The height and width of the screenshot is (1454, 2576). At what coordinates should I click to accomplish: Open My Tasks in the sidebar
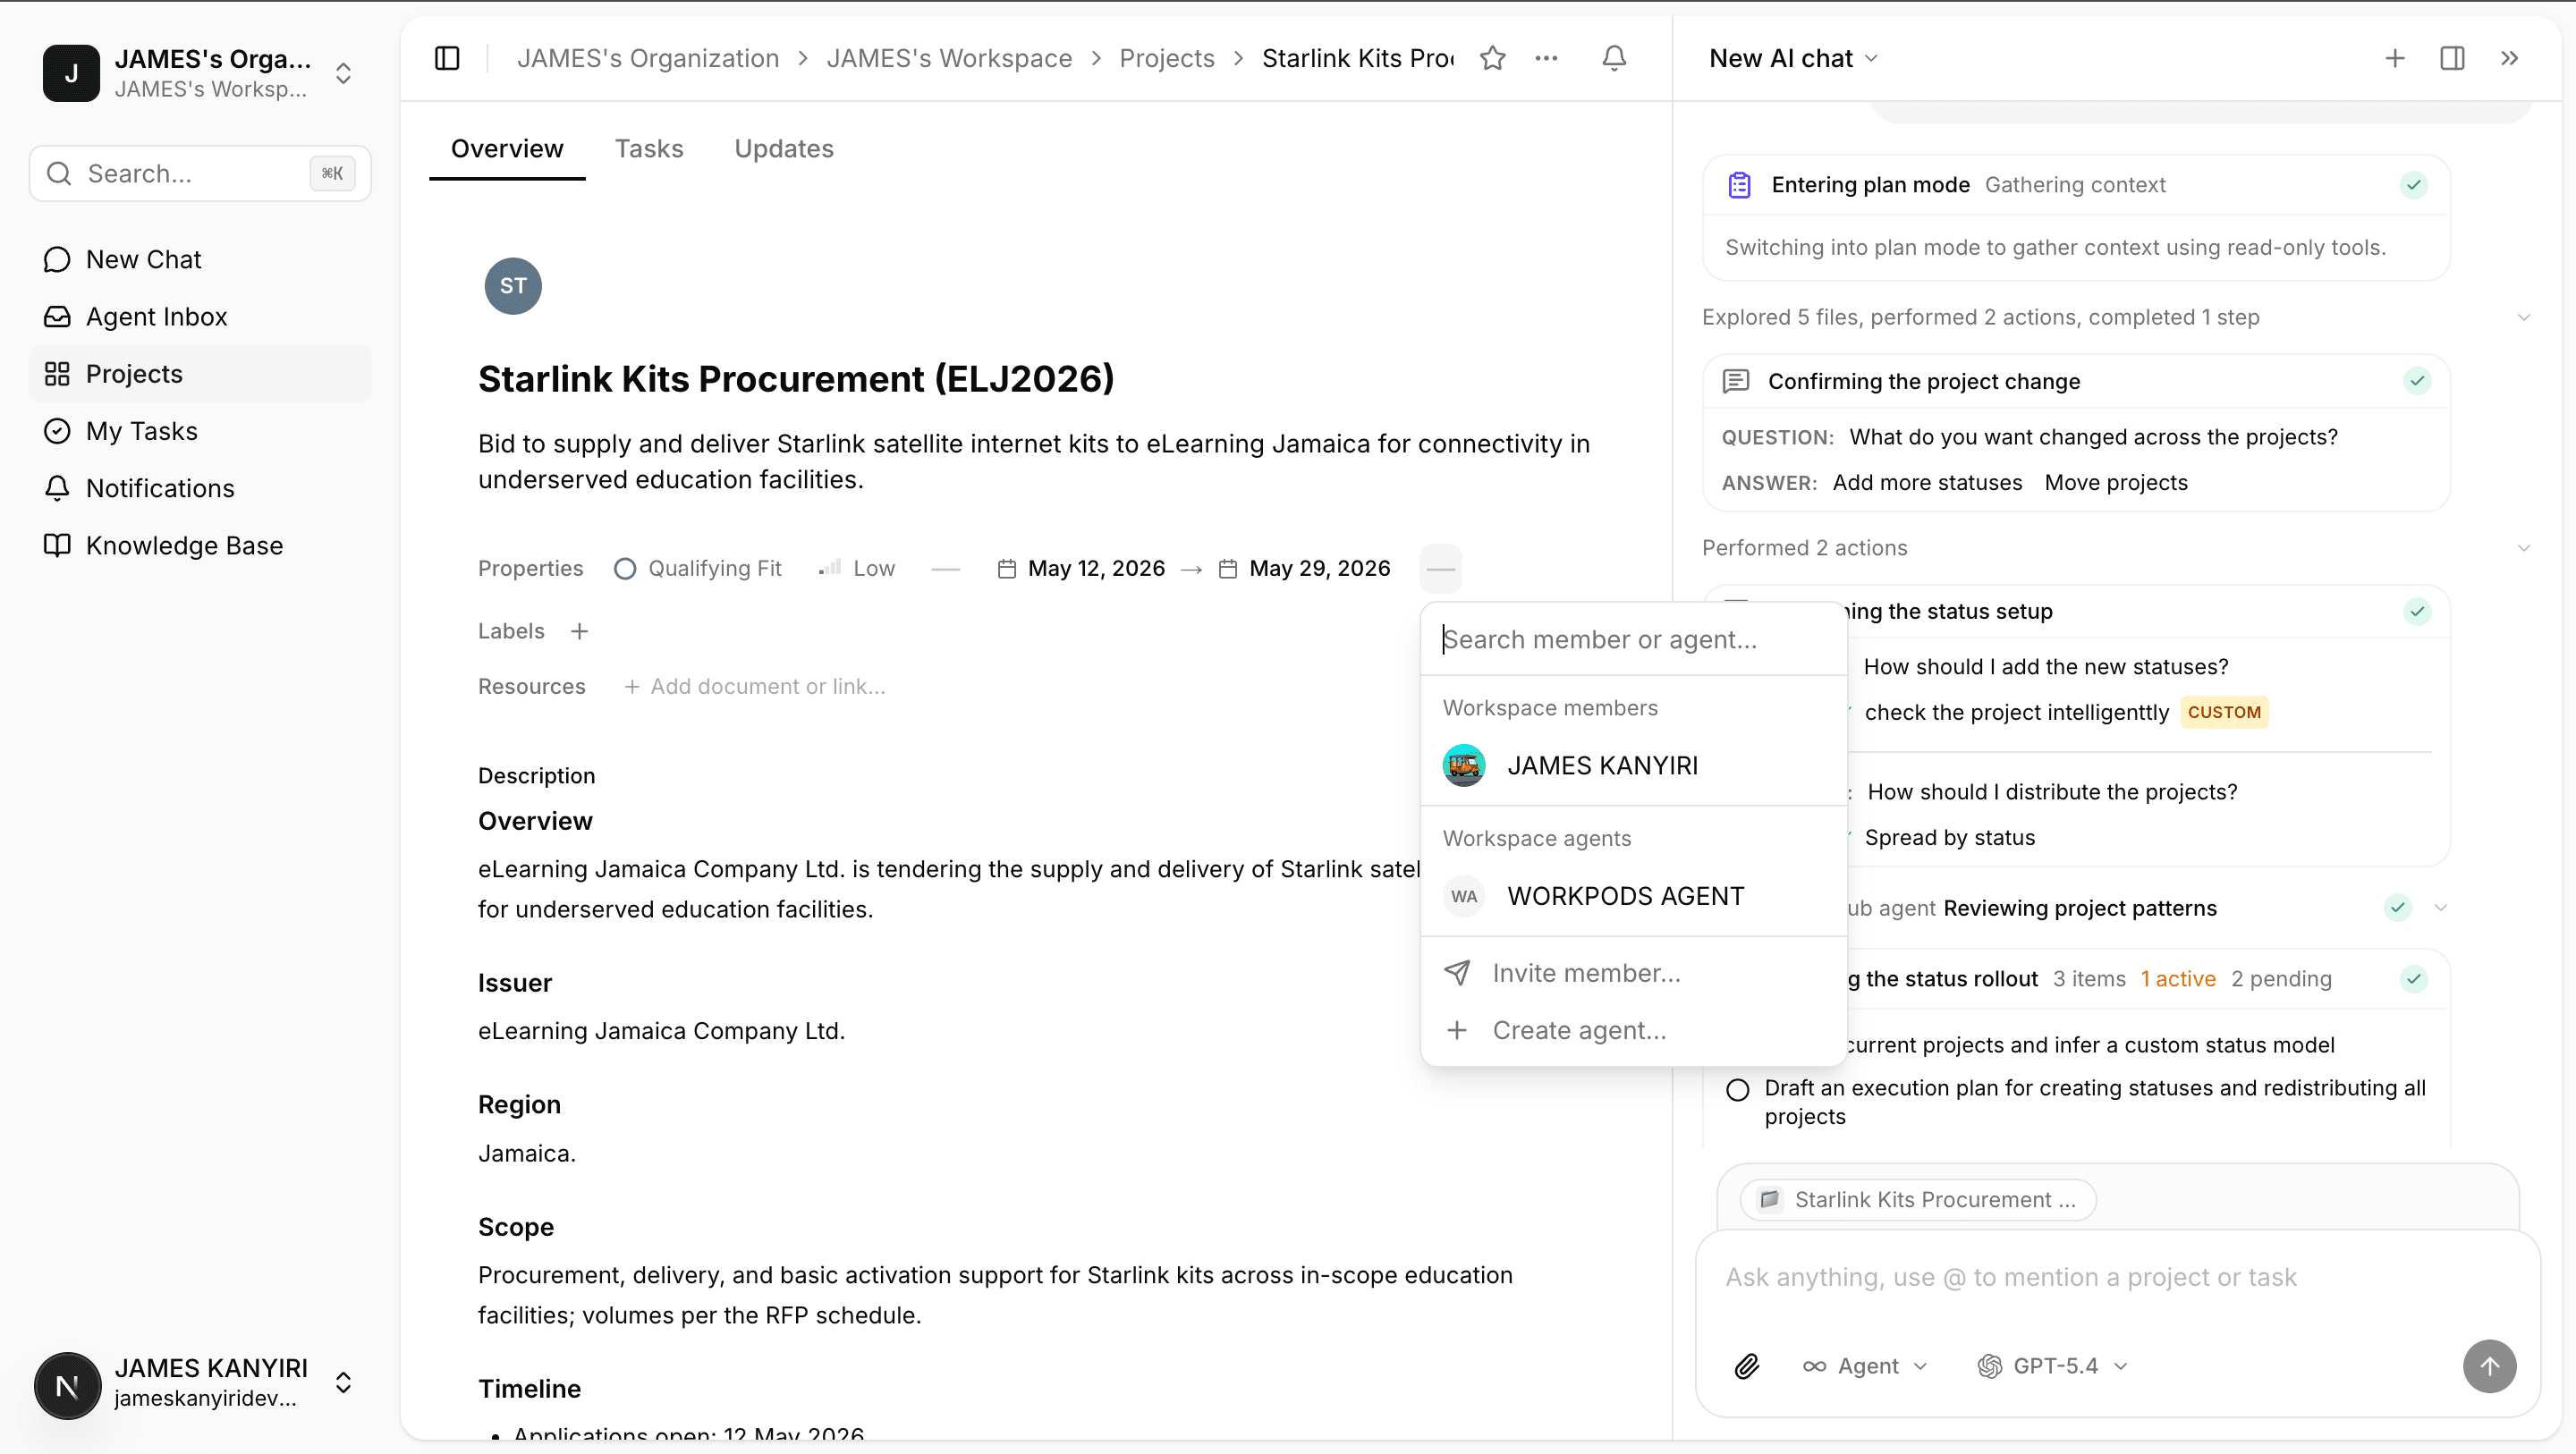[200, 431]
